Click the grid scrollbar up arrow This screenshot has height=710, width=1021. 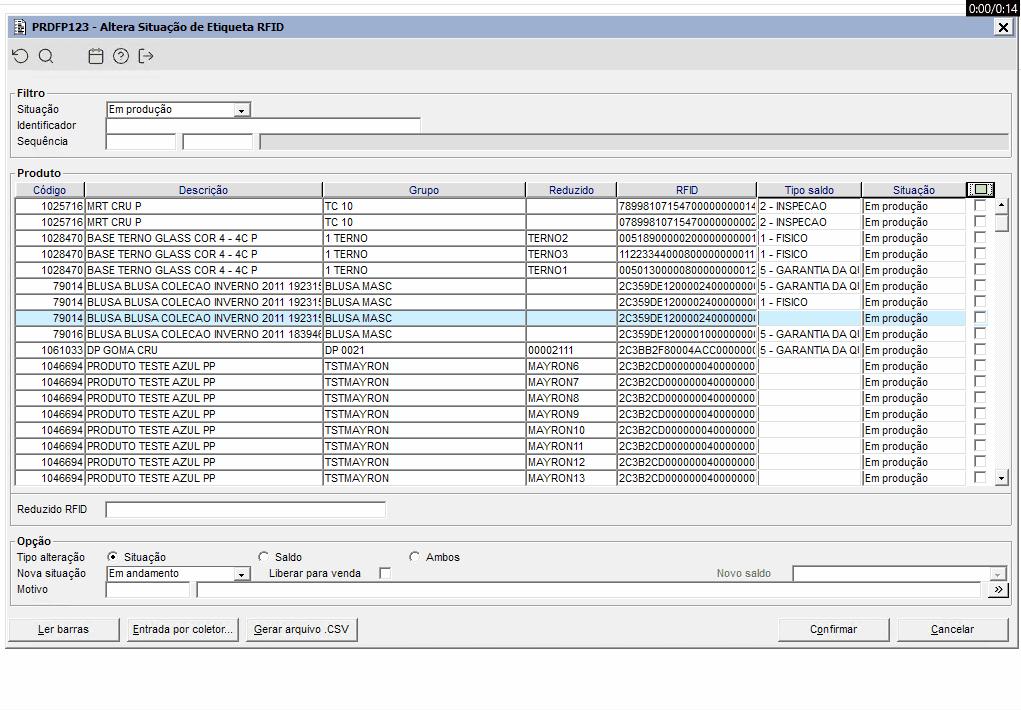tap(1001, 206)
